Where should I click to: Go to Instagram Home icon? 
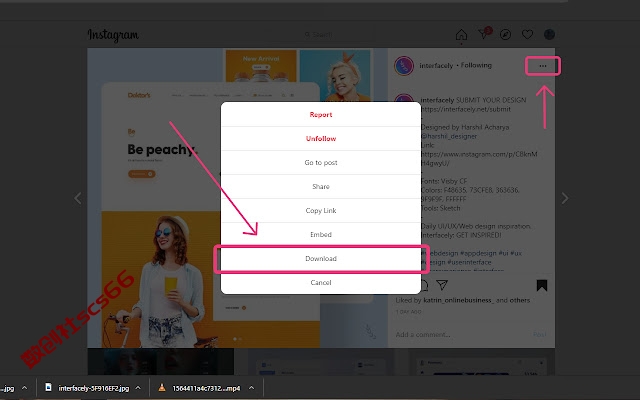coord(461,35)
